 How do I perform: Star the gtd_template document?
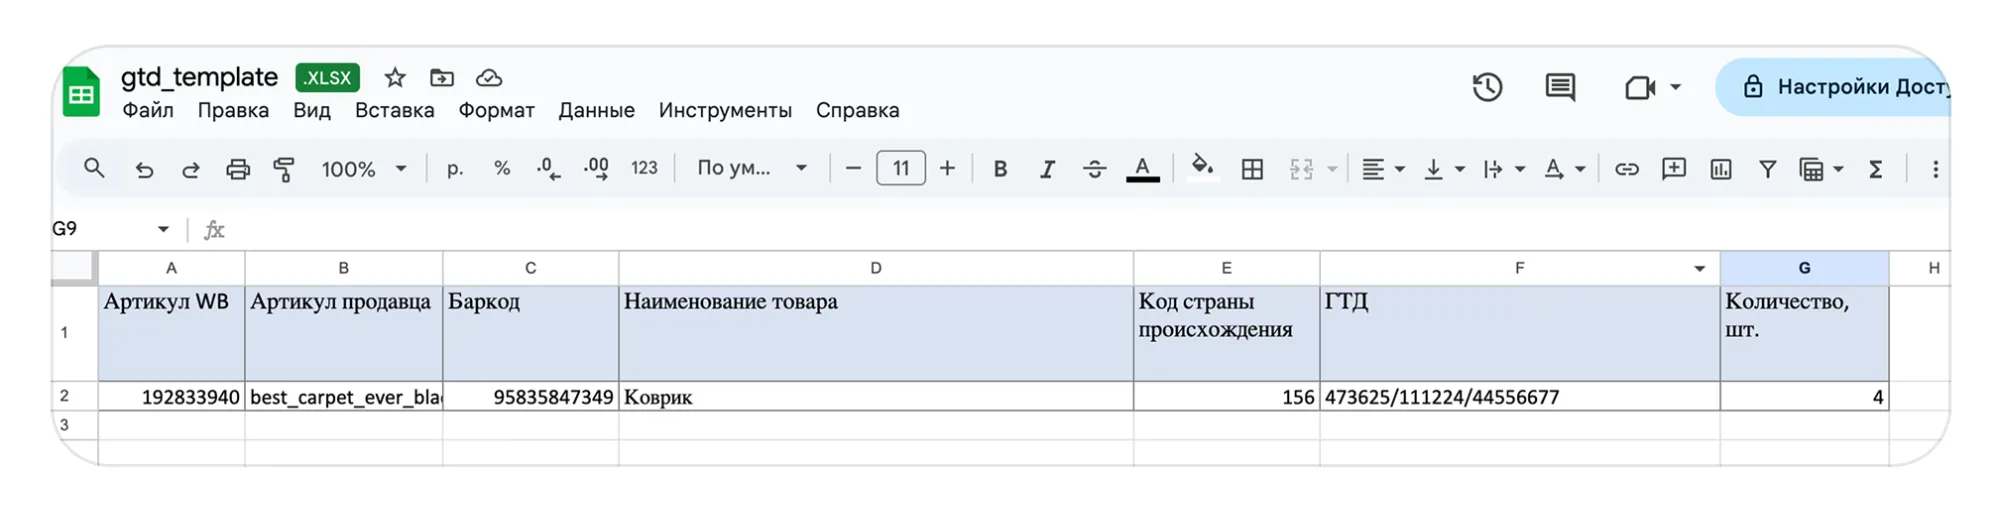[395, 78]
